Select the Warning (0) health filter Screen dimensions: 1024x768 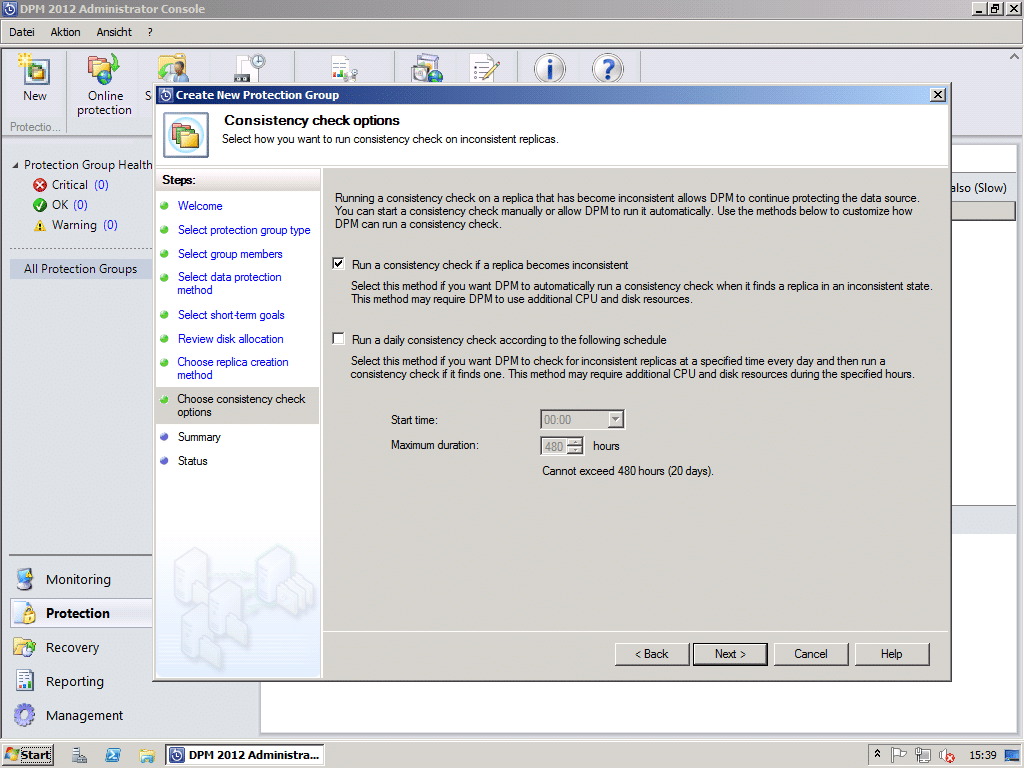[x=85, y=225]
